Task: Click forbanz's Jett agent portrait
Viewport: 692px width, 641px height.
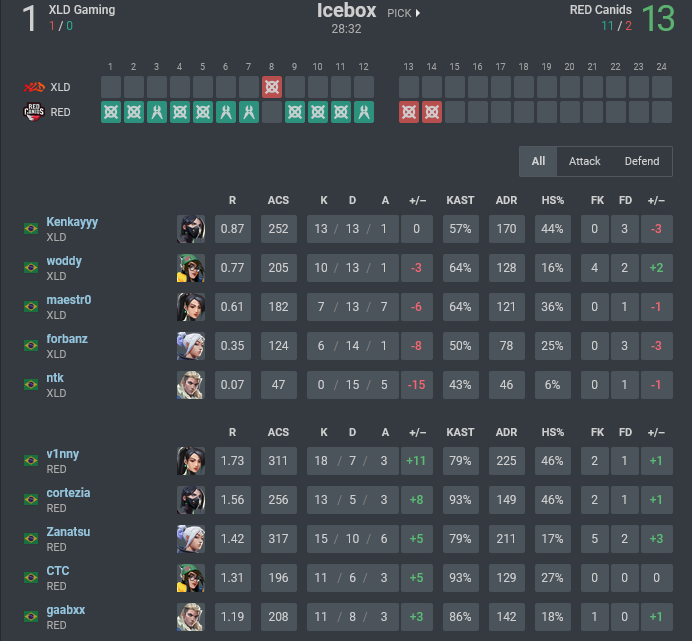Action: pos(191,346)
